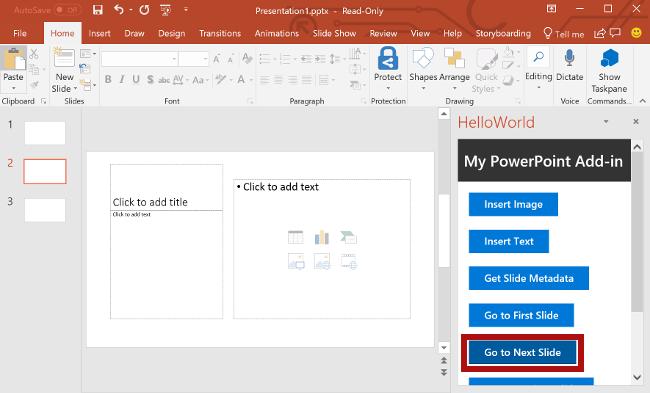Click the Get Slide Metadata button

tap(529, 278)
